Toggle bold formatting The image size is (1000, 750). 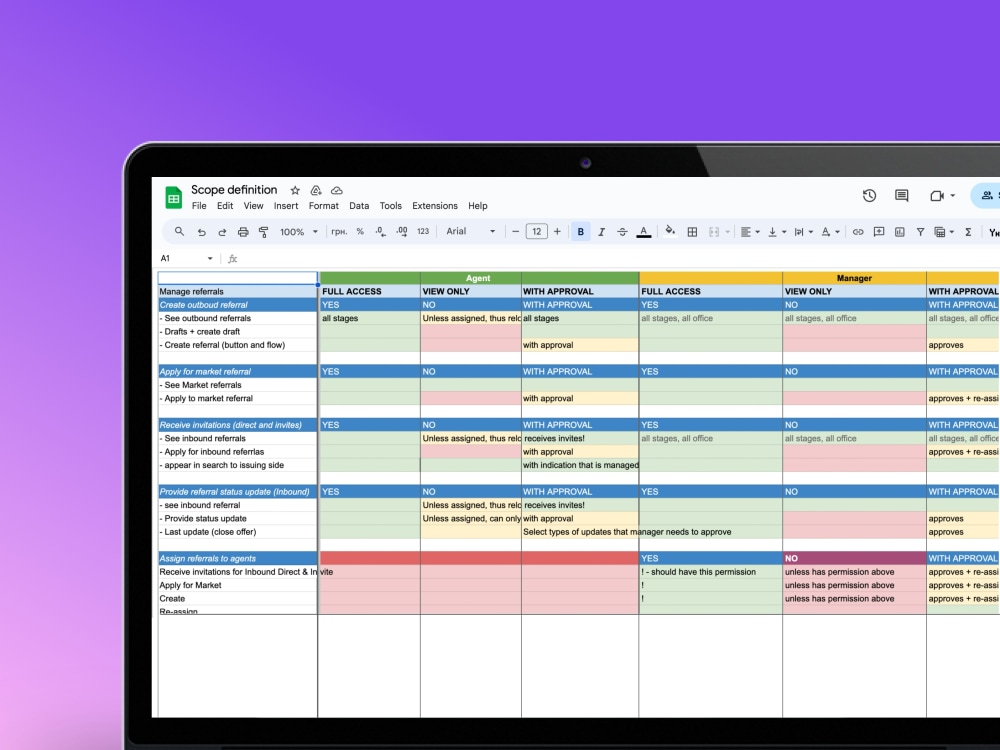[580, 232]
